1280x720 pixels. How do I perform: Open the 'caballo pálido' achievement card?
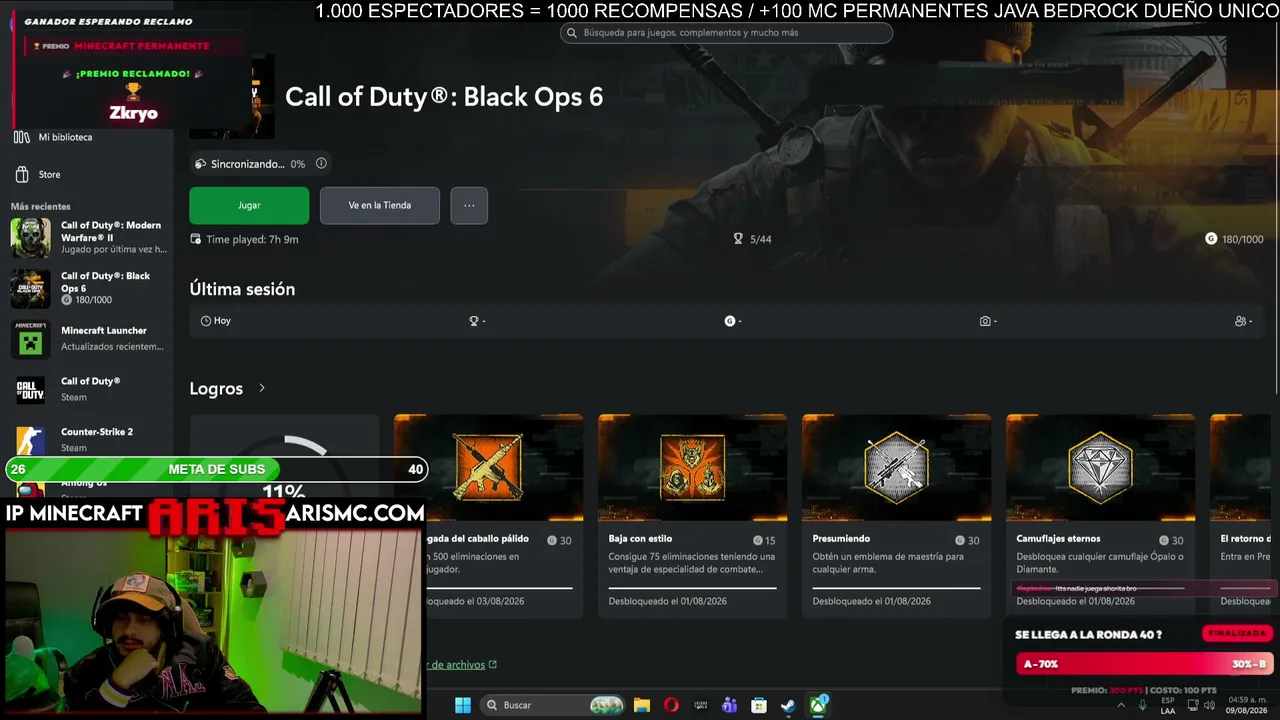pyautogui.click(x=488, y=515)
